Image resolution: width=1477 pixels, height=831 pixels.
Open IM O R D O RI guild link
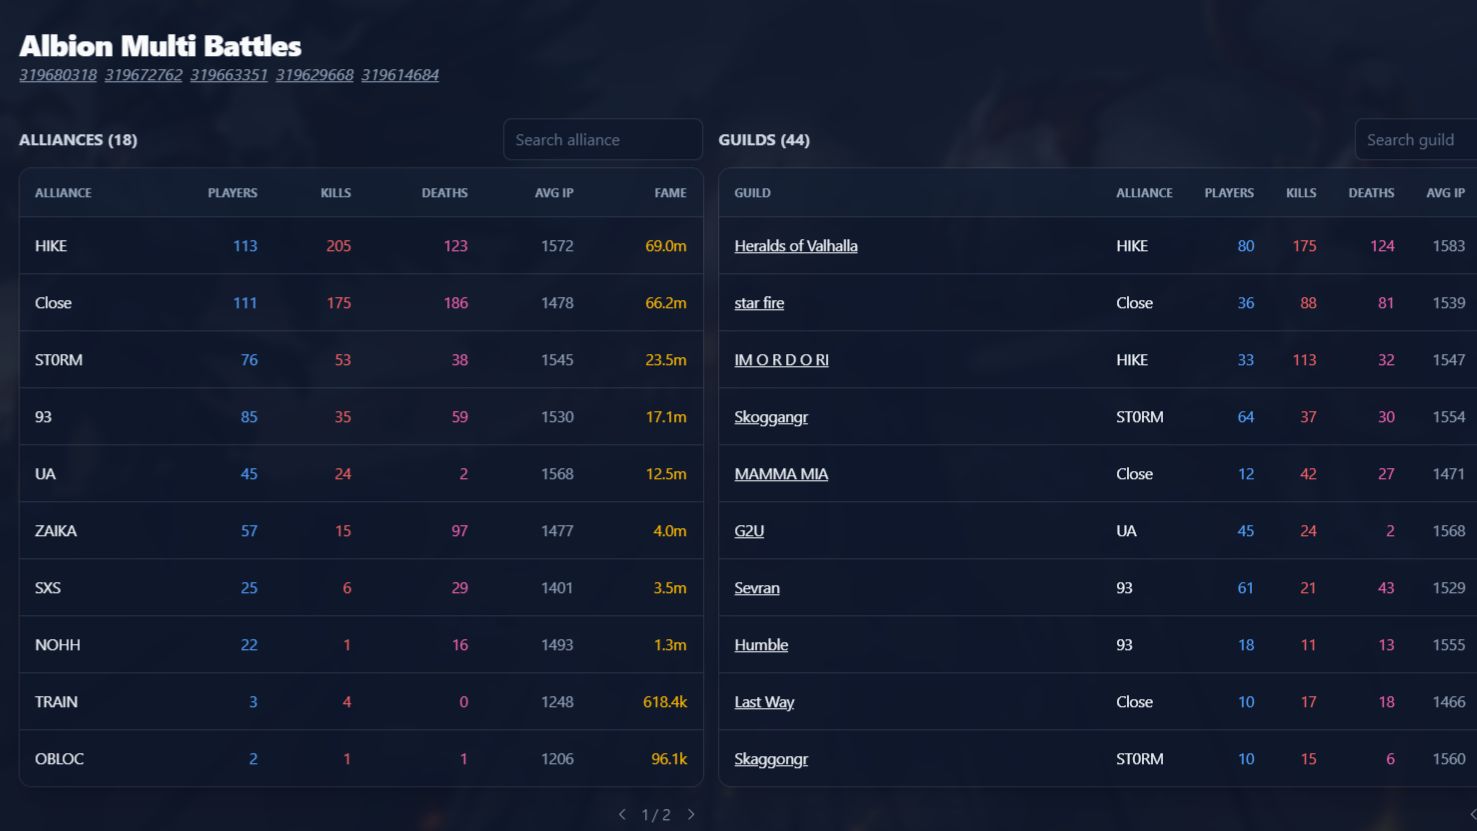(782, 360)
